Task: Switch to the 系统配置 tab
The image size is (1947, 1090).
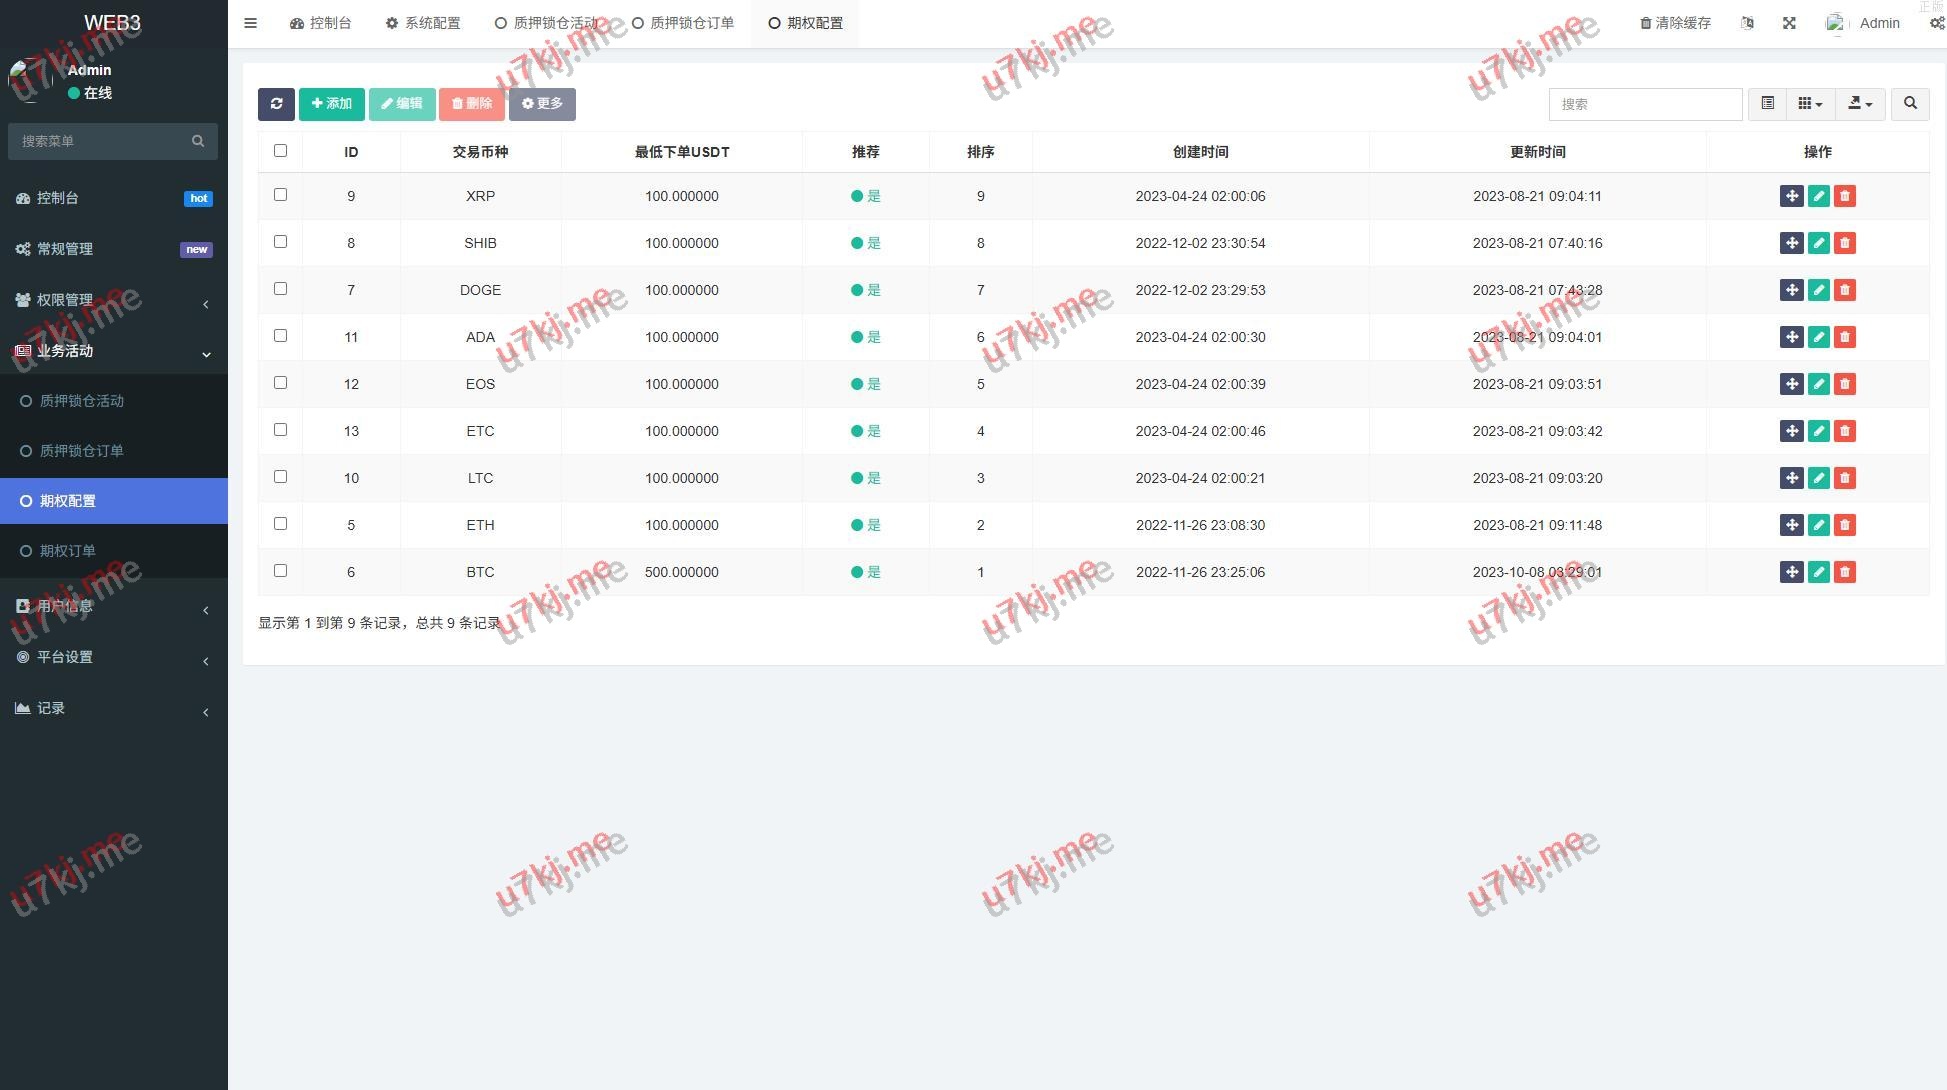Action: coord(423,23)
